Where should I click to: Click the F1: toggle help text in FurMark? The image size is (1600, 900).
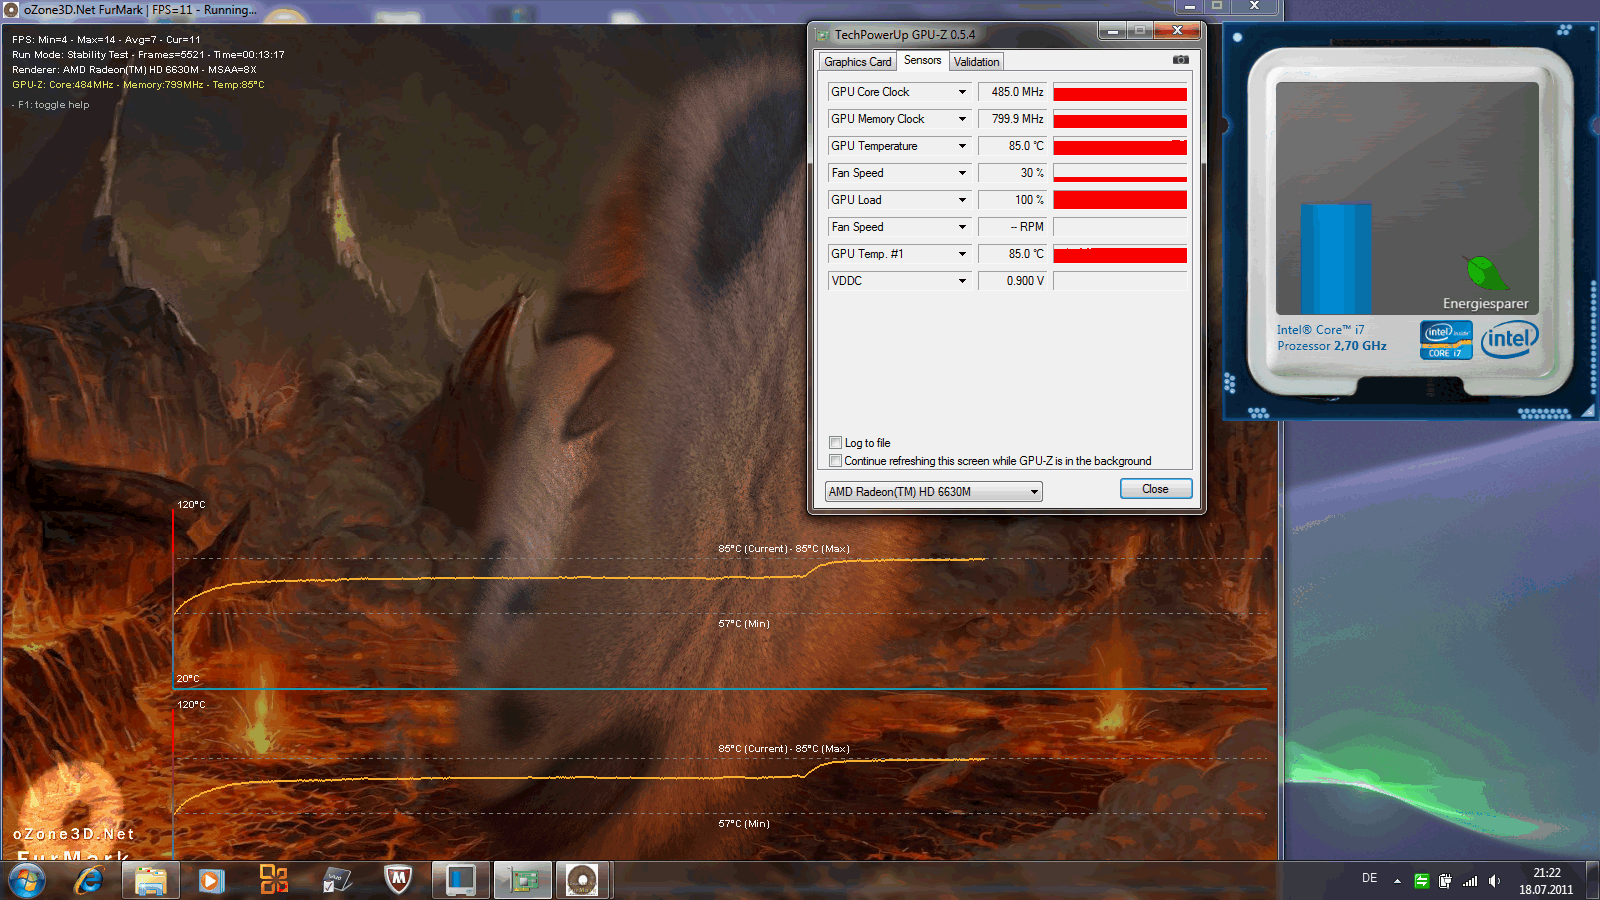(53, 105)
